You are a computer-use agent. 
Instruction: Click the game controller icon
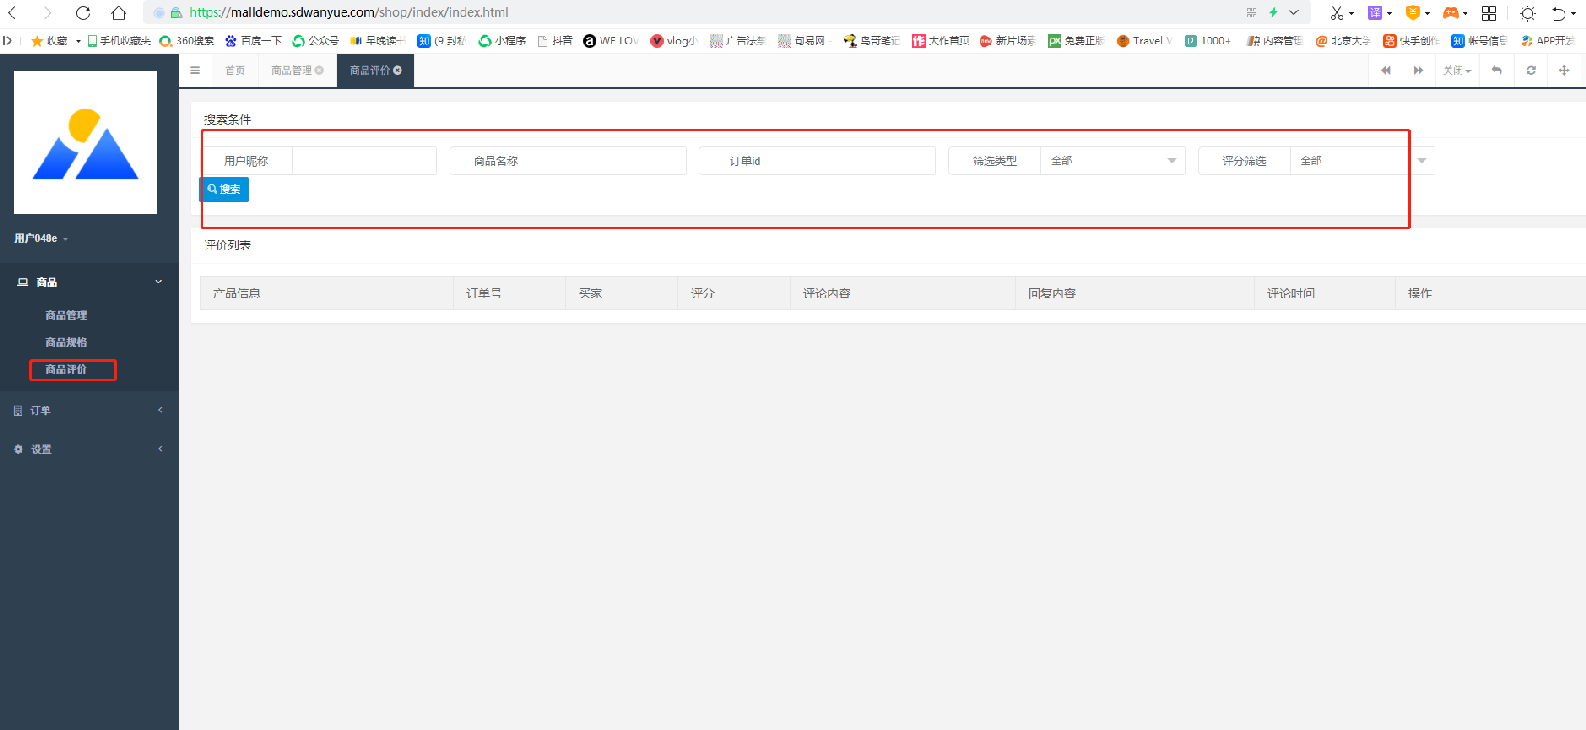point(1451,13)
